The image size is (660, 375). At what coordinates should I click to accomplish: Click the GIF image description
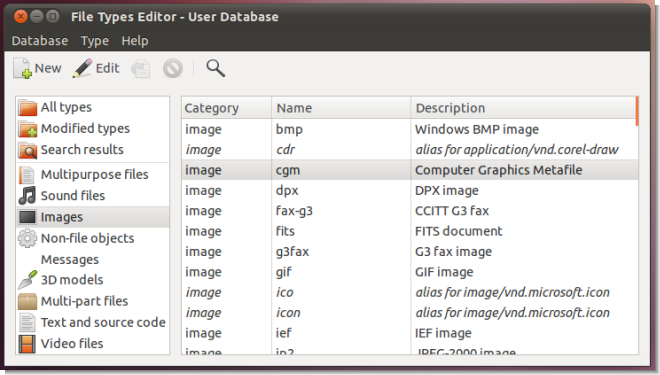[x=444, y=272]
